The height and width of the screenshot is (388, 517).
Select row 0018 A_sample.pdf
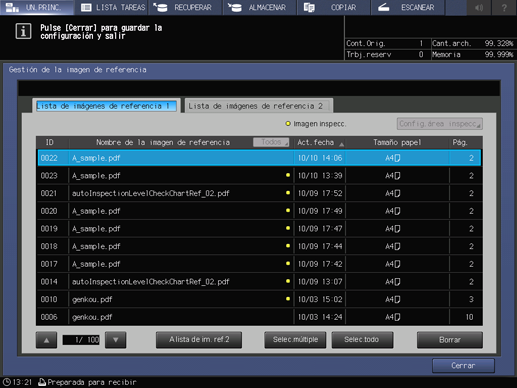[x=259, y=246]
